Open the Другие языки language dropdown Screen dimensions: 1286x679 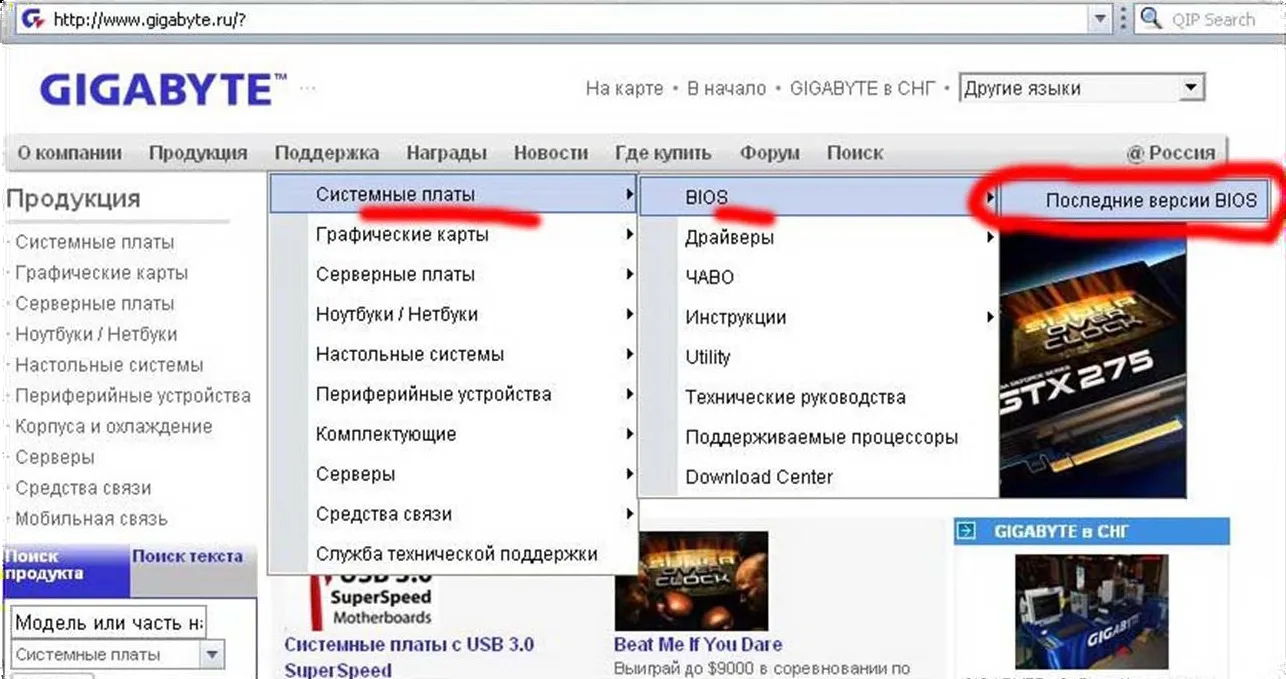point(1081,88)
